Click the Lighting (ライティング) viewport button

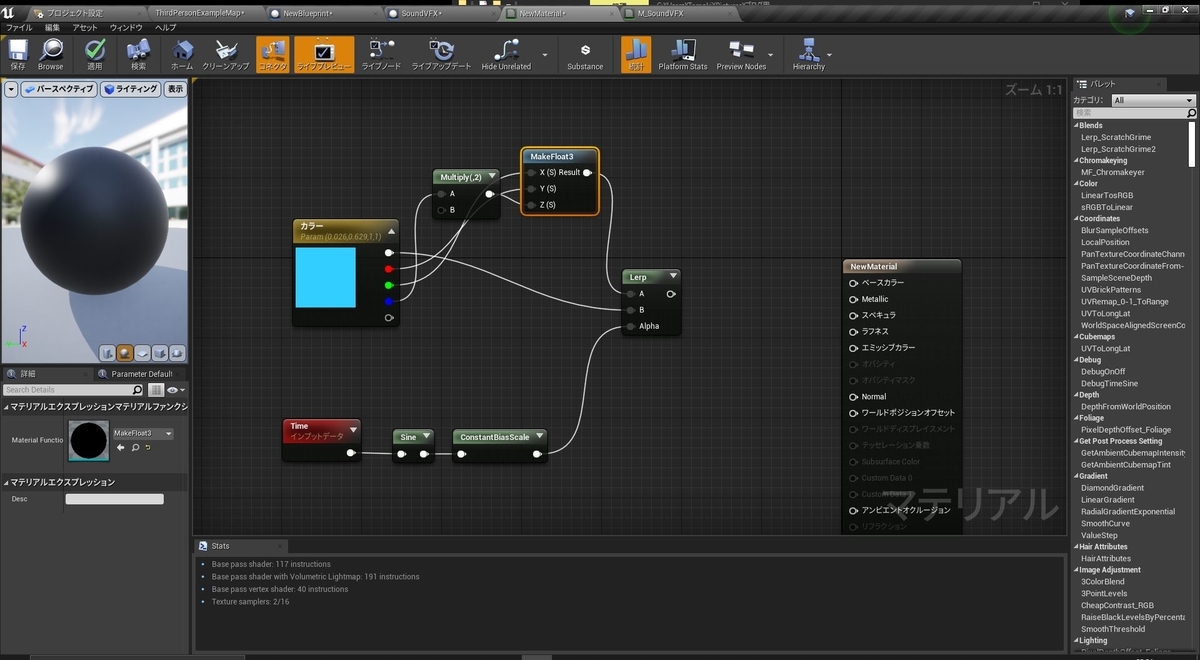(130, 89)
